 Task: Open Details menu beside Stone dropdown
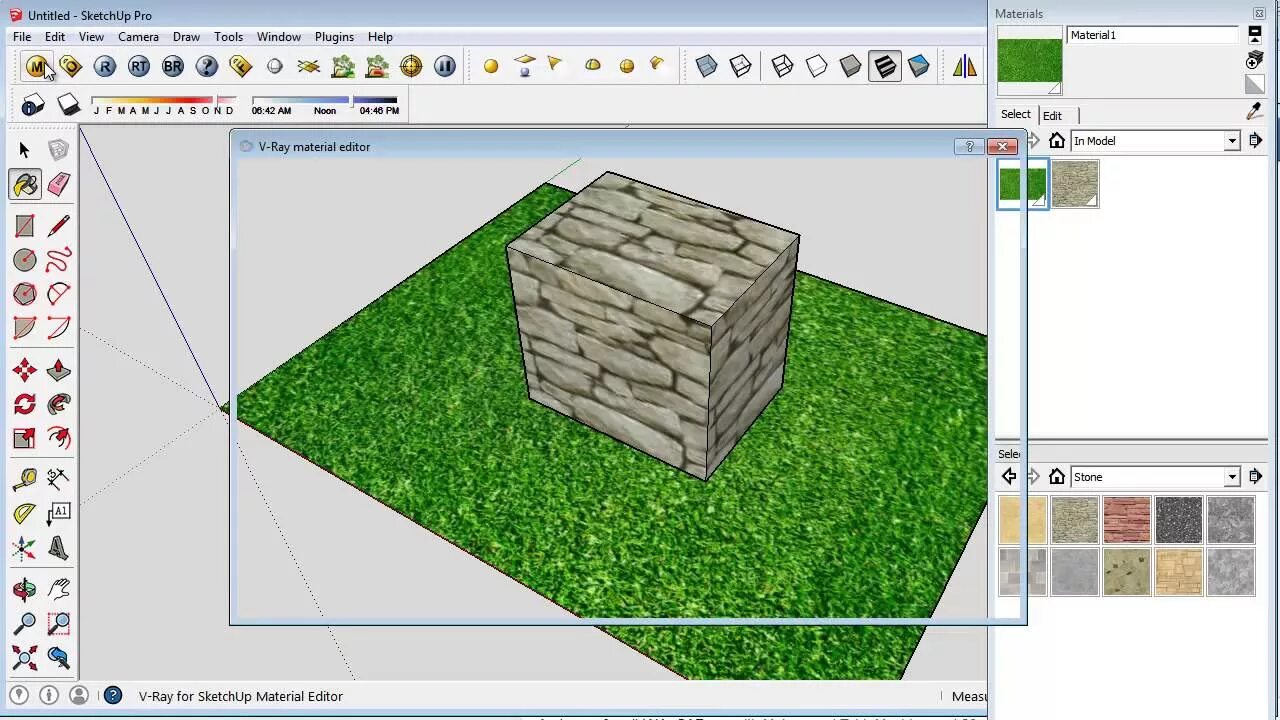[1256, 477]
